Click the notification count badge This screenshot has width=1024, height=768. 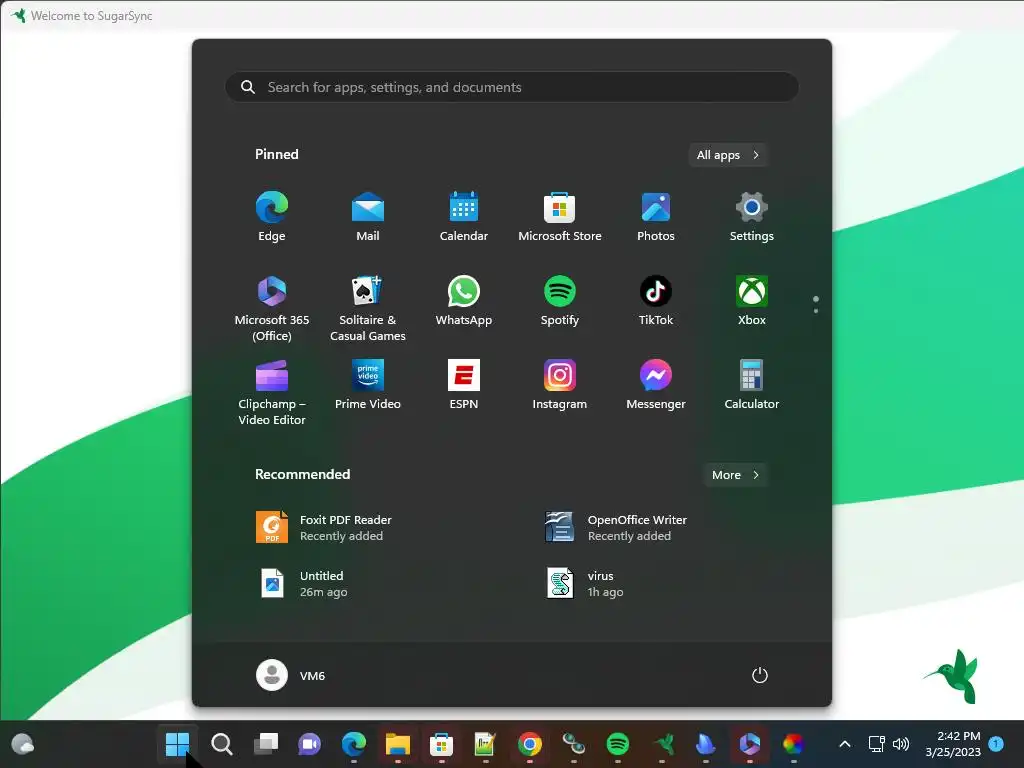[x=996, y=743]
